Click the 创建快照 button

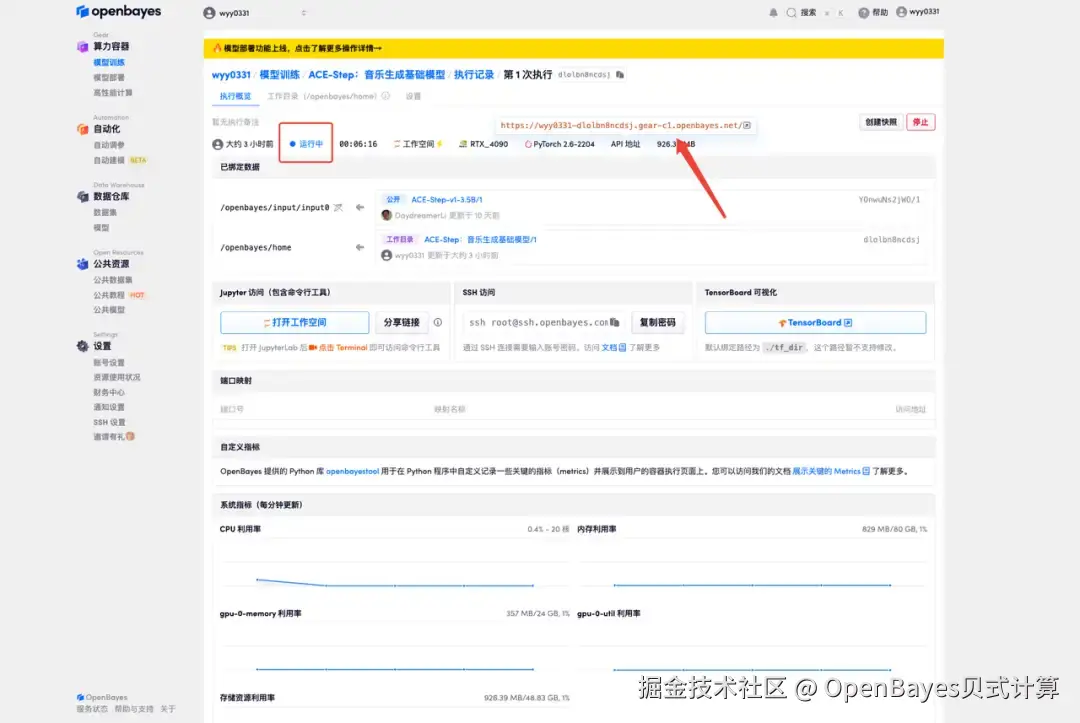tap(881, 122)
